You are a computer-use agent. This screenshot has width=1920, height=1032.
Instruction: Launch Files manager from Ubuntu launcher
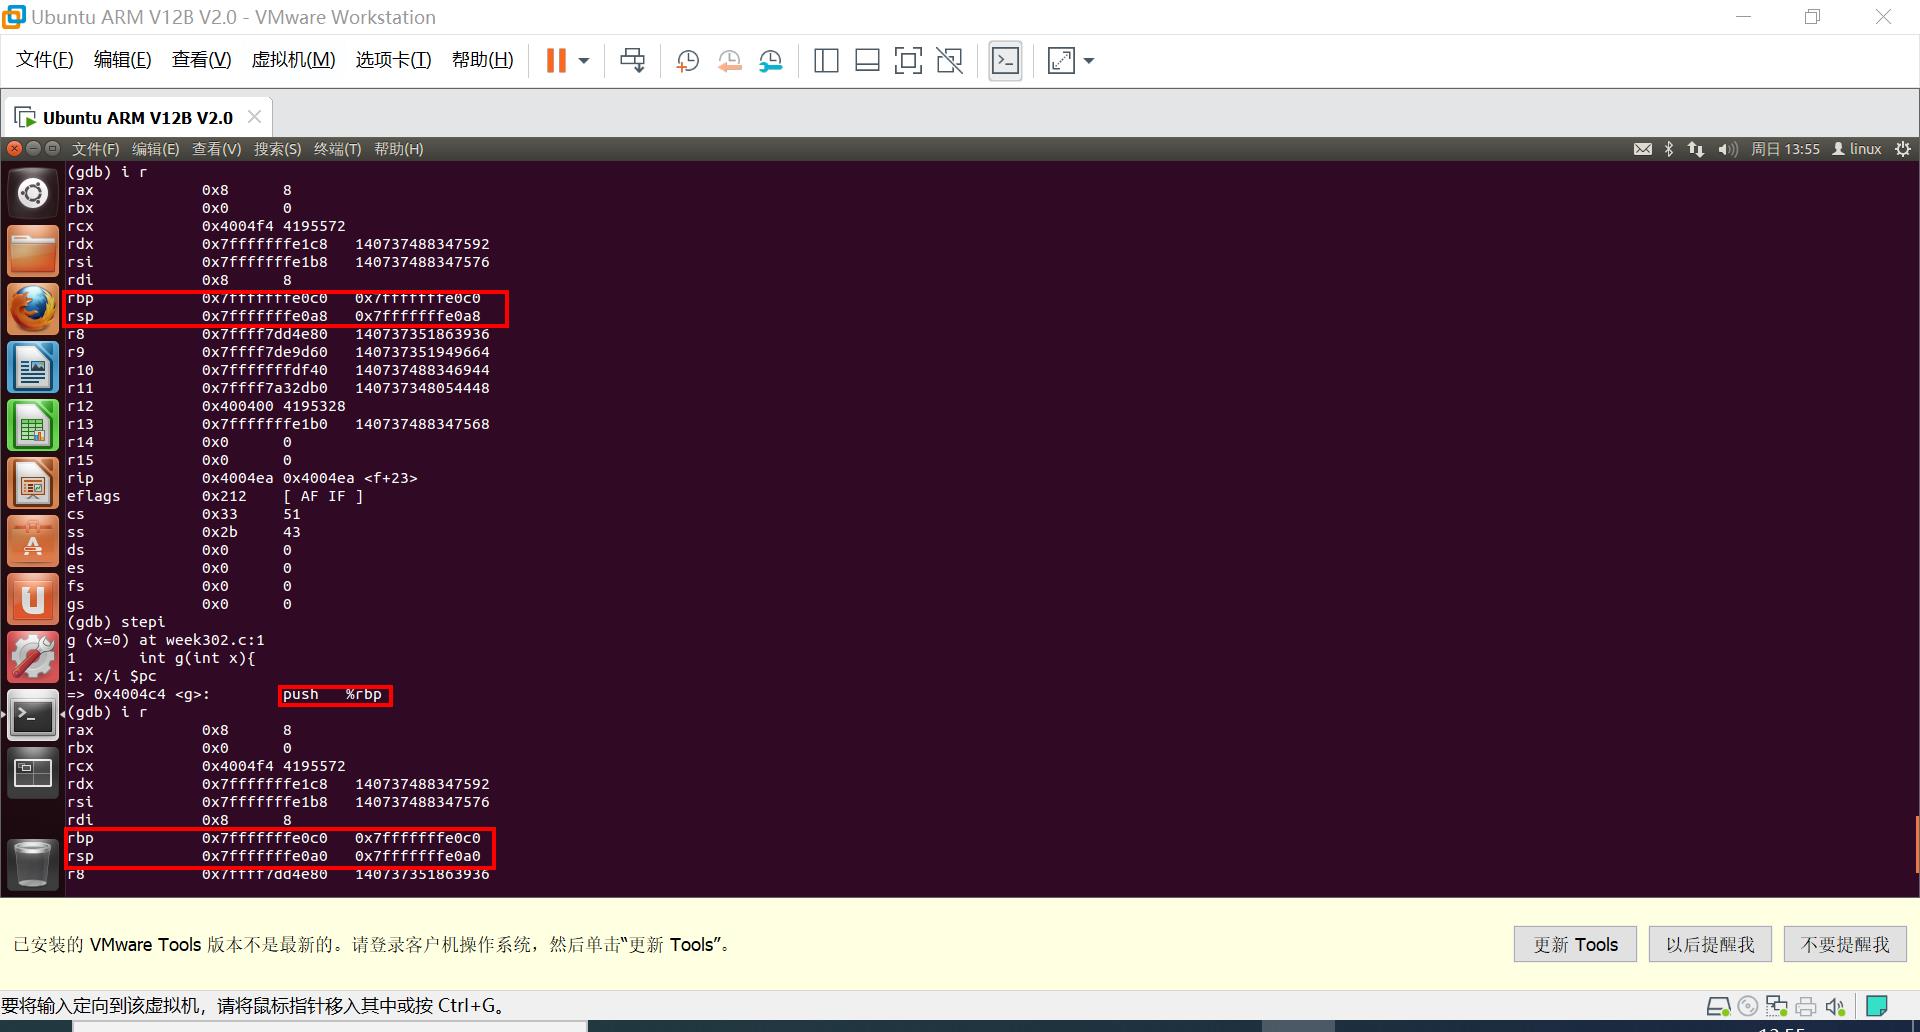click(33, 251)
